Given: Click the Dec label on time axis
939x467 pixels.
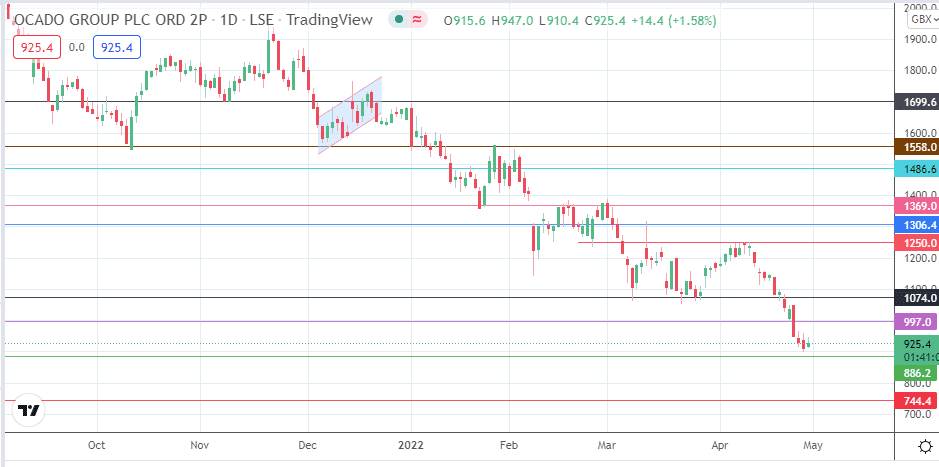Looking at the screenshot, I should (308, 445).
